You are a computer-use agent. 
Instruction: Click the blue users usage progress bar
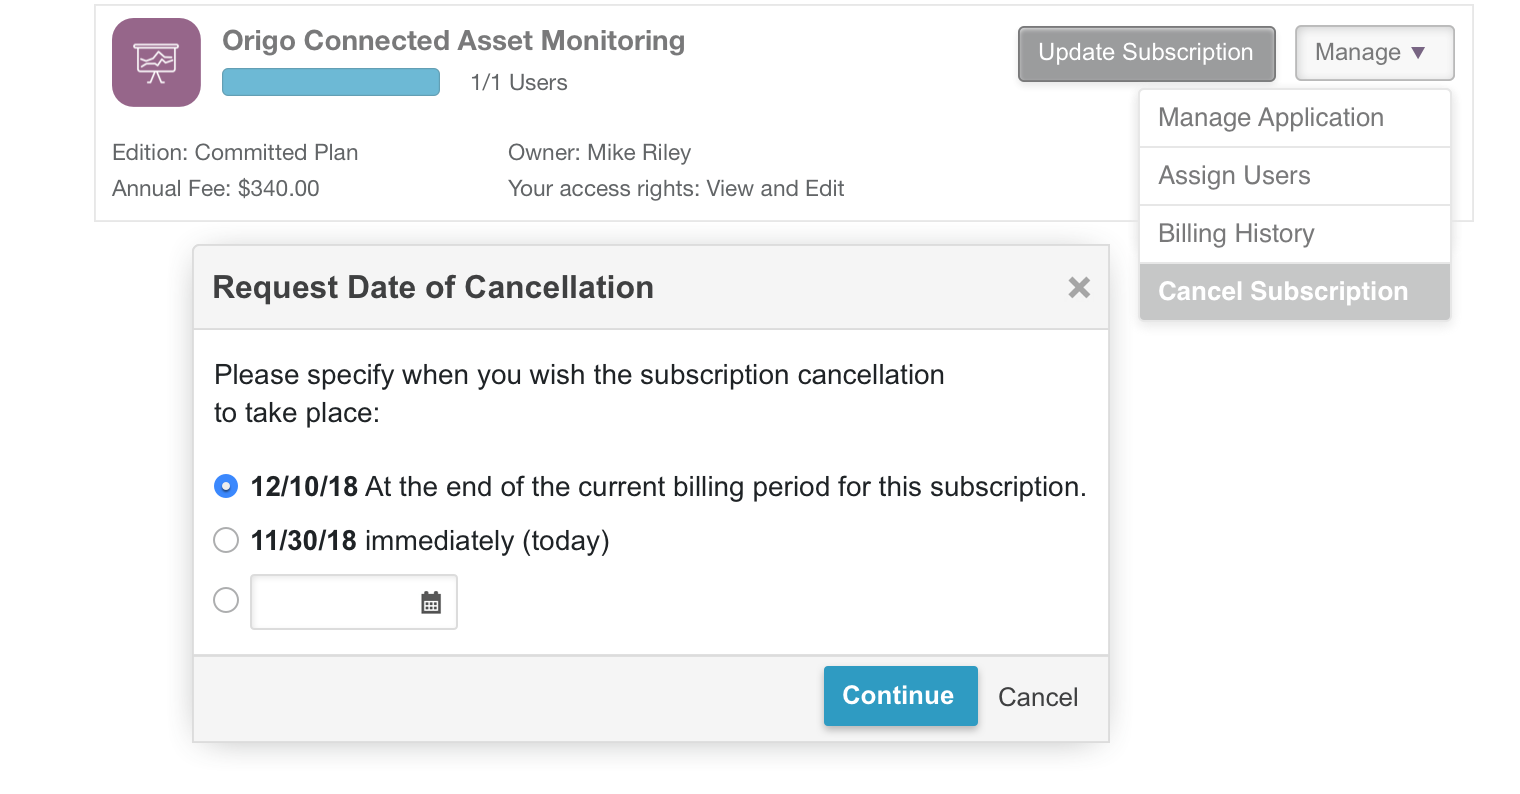pos(331,82)
